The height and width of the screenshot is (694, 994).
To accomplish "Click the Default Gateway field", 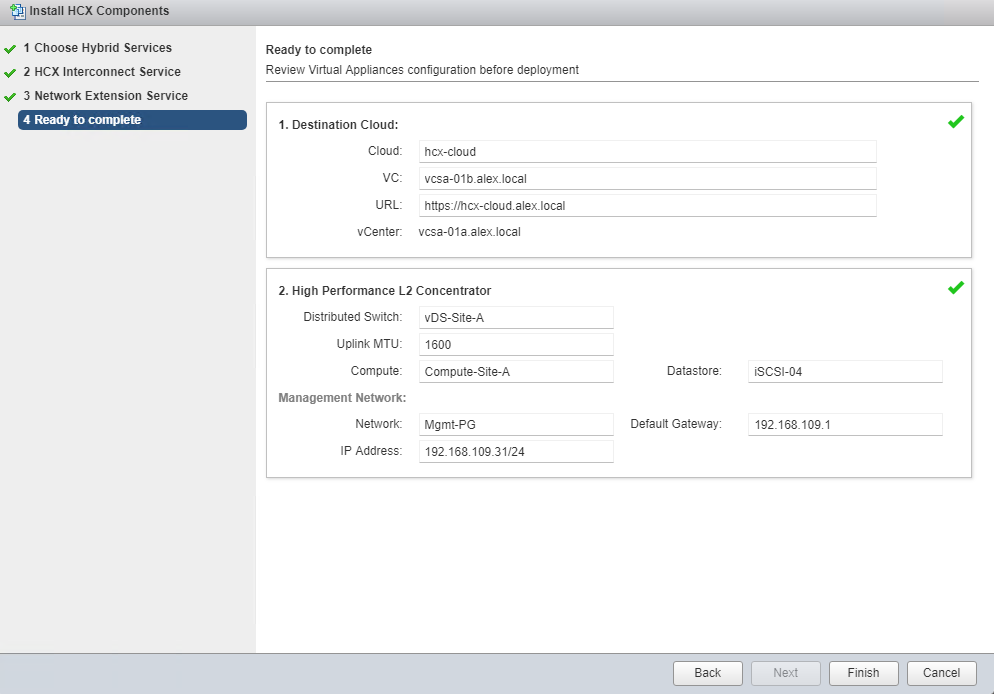I will coord(845,425).
